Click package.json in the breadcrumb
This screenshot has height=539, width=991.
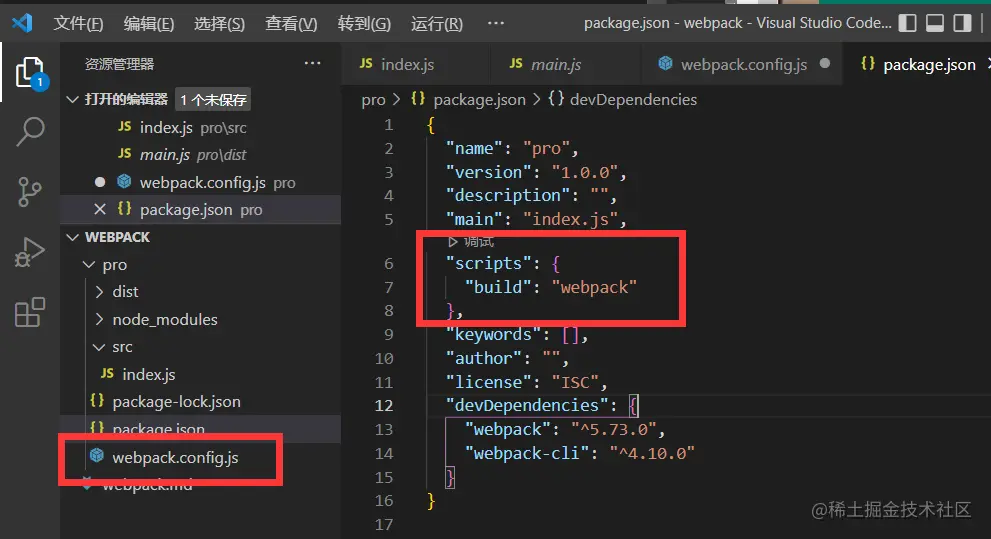click(x=479, y=100)
